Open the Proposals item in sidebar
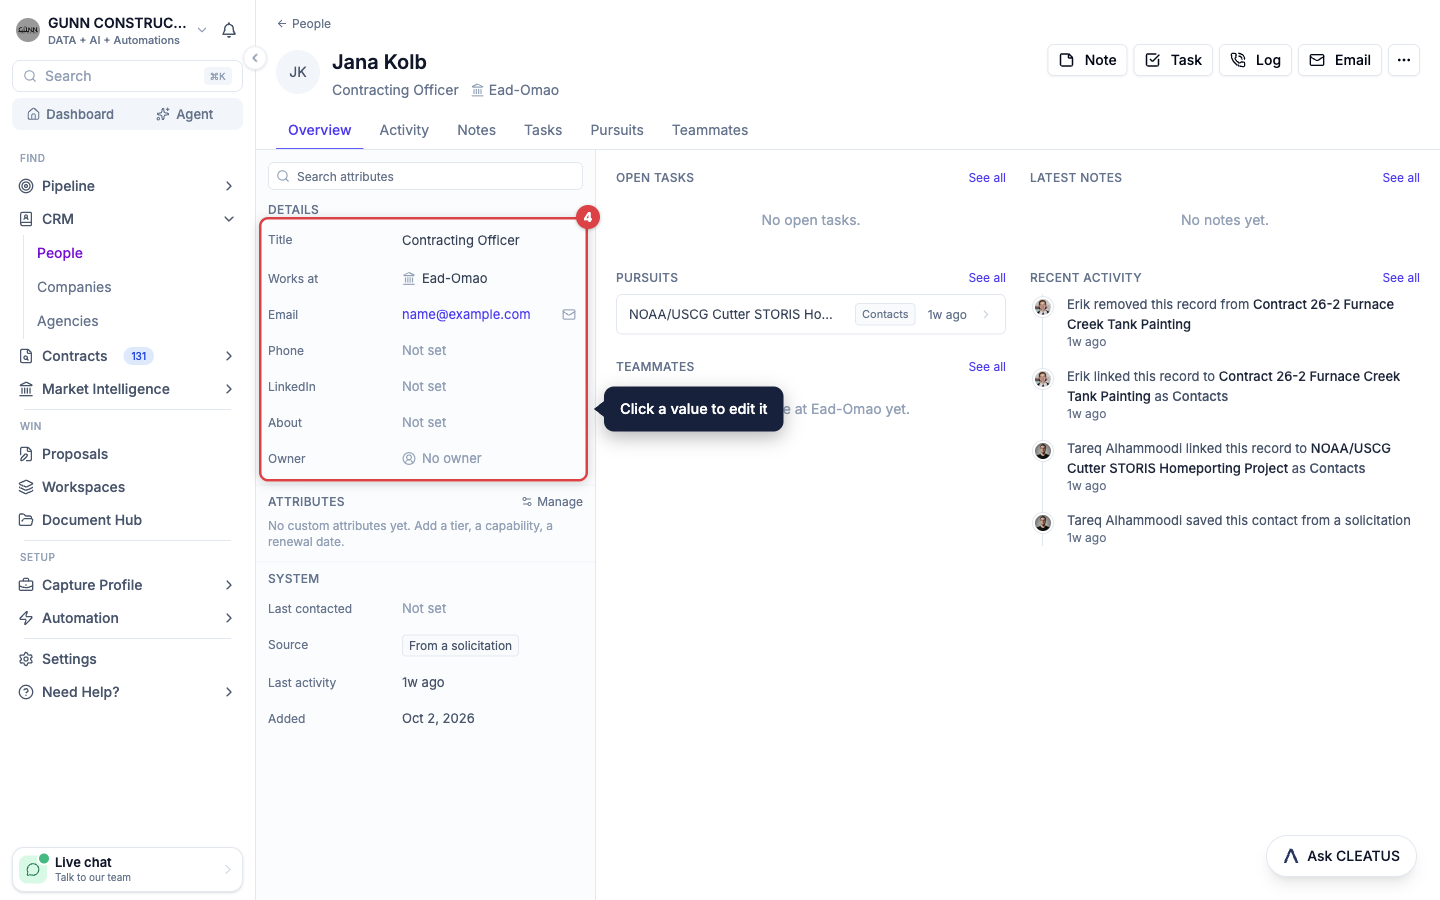The width and height of the screenshot is (1440, 900). [x=127, y=454]
